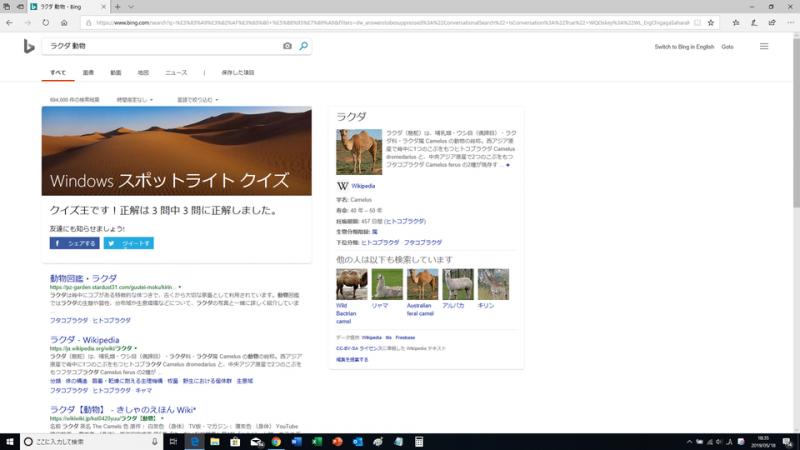Refresh the current page
Viewport: 800px width, 450px height.
(46, 22)
